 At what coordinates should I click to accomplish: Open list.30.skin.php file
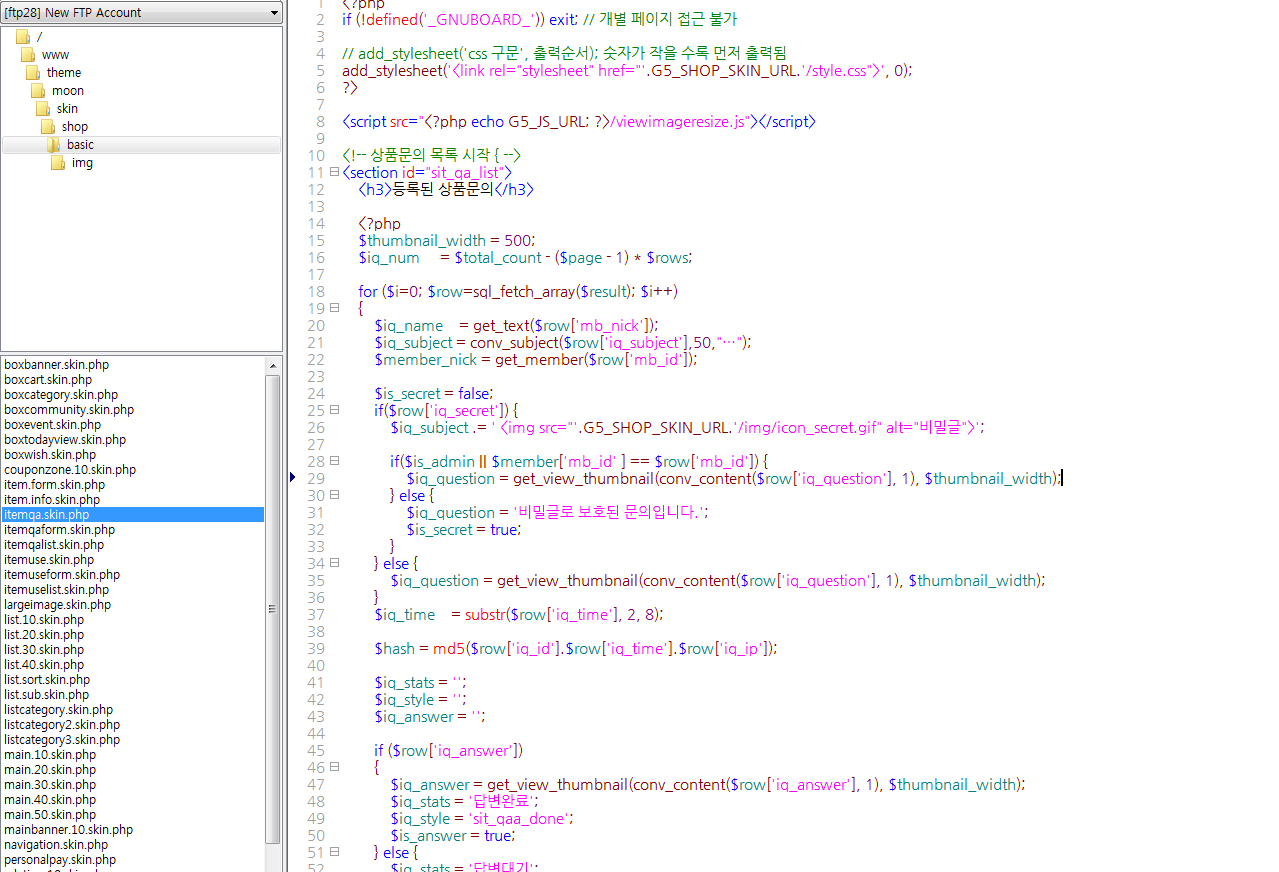coord(44,650)
